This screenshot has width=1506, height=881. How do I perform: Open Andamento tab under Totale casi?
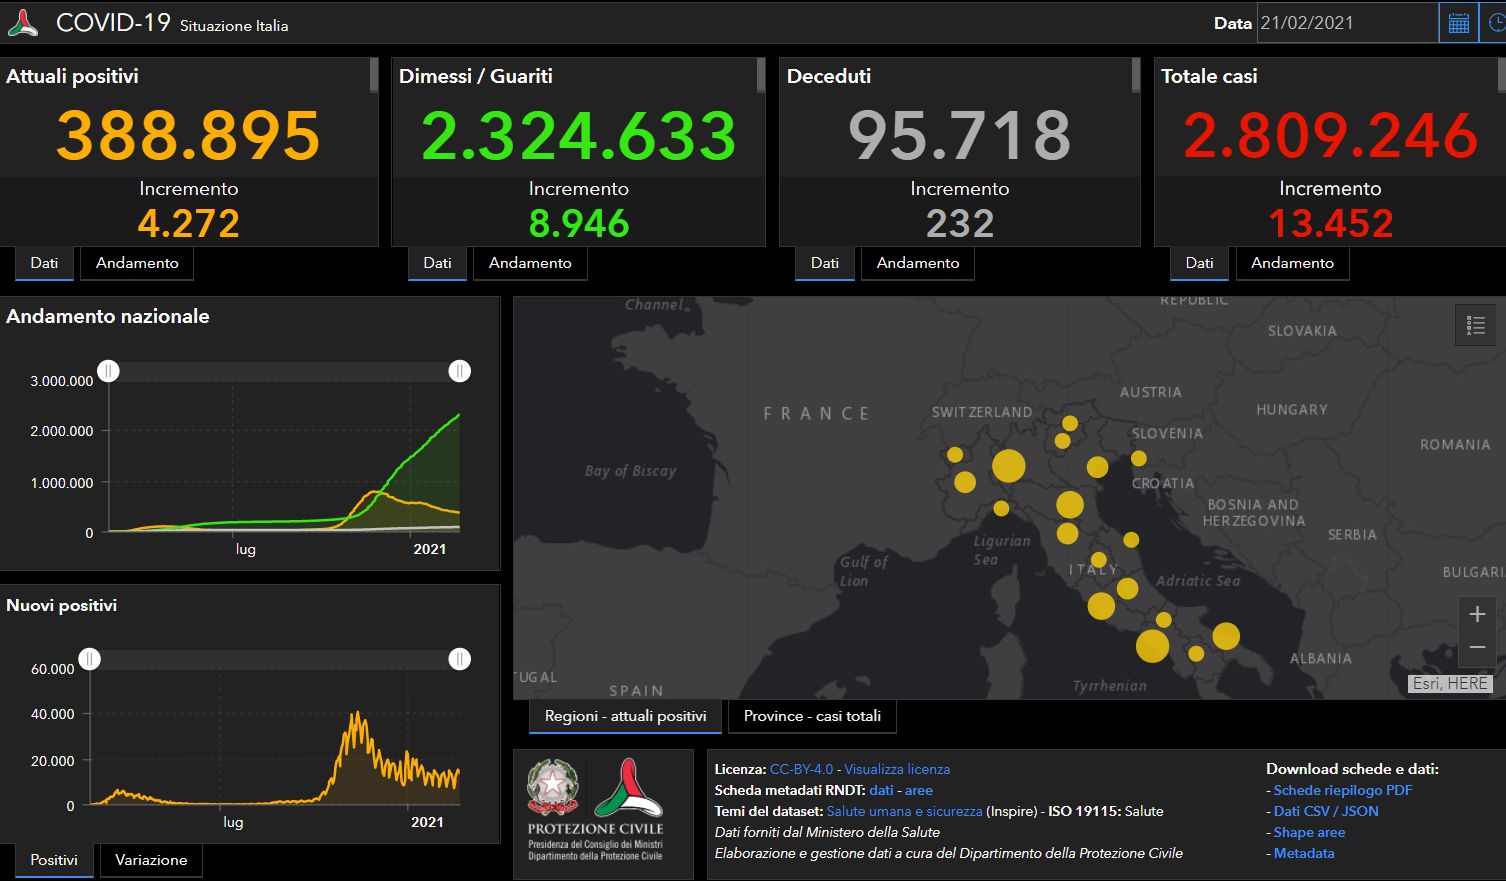(x=1292, y=263)
